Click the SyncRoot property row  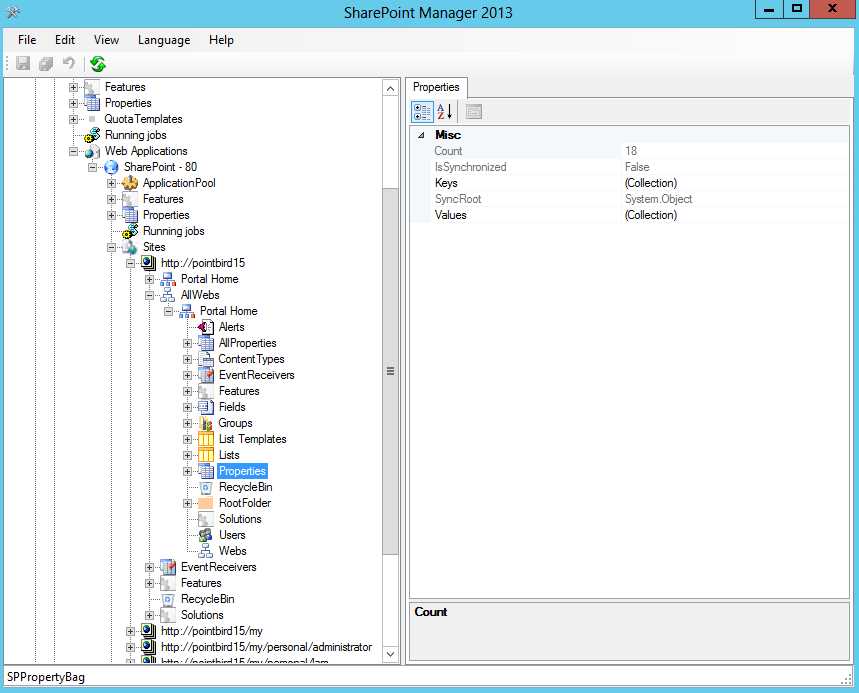click(629, 199)
